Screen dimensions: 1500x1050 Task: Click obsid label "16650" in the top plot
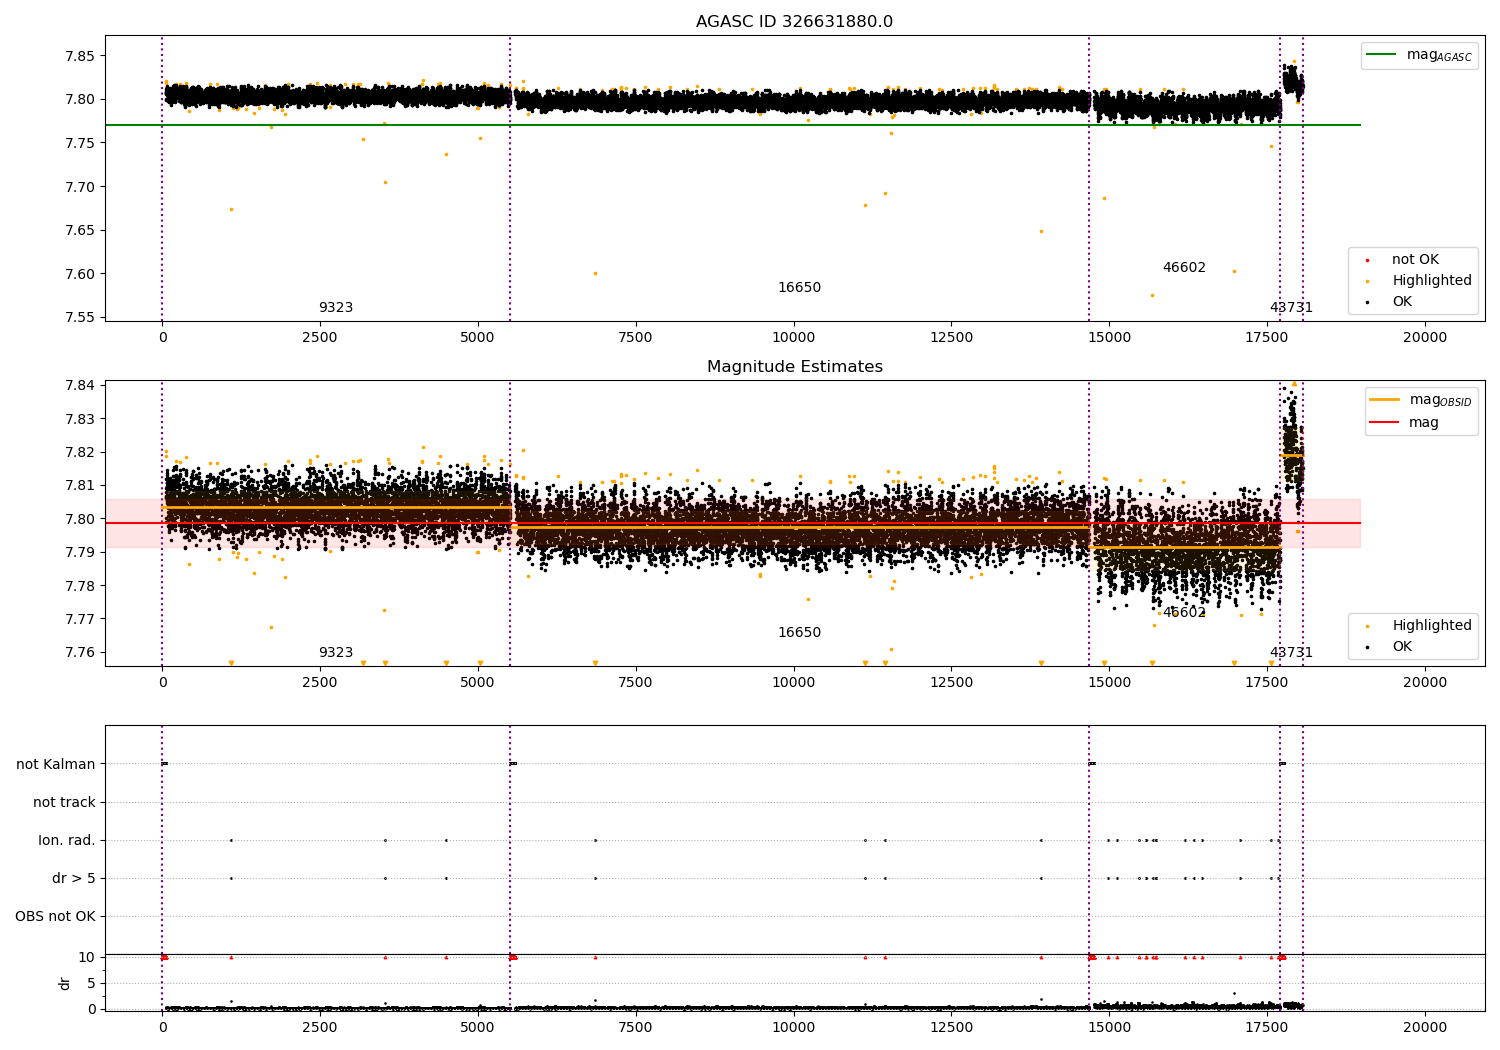(x=799, y=288)
